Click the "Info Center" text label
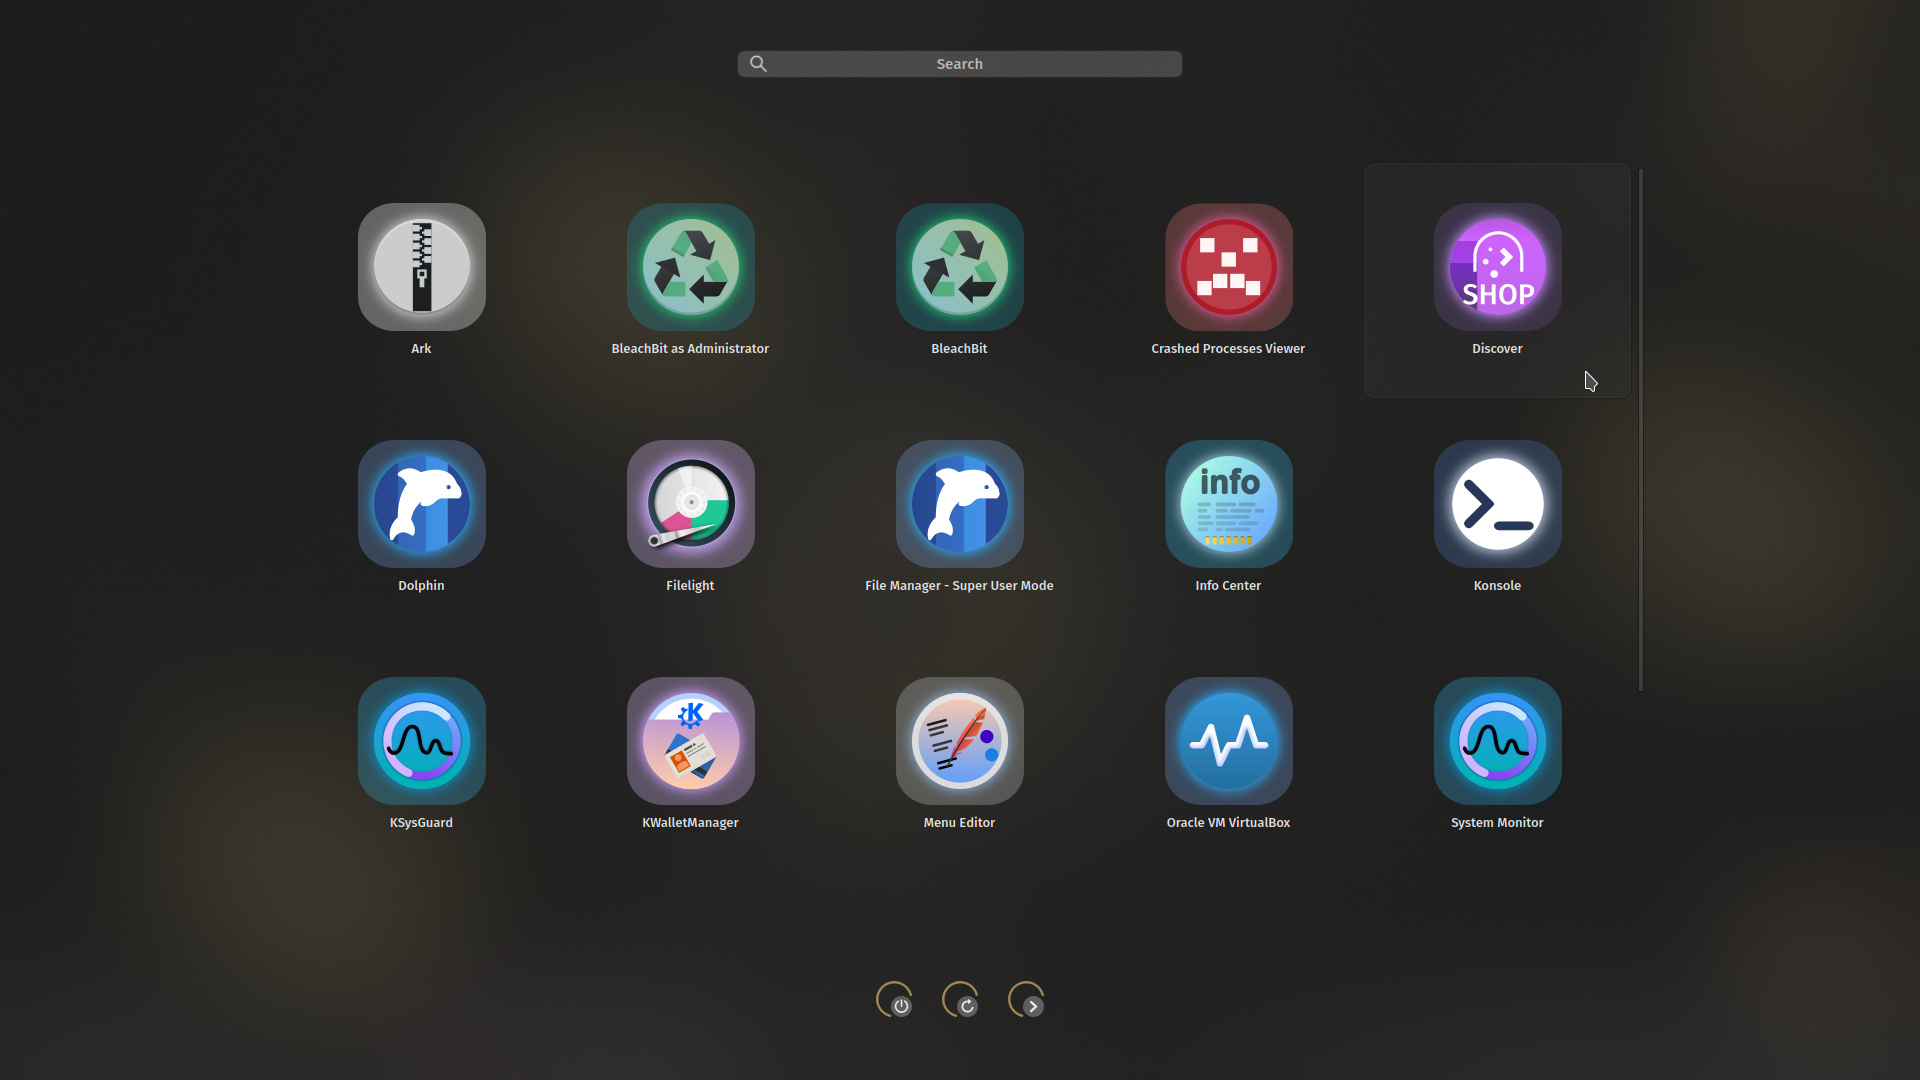The image size is (1920, 1080). click(x=1228, y=586)
